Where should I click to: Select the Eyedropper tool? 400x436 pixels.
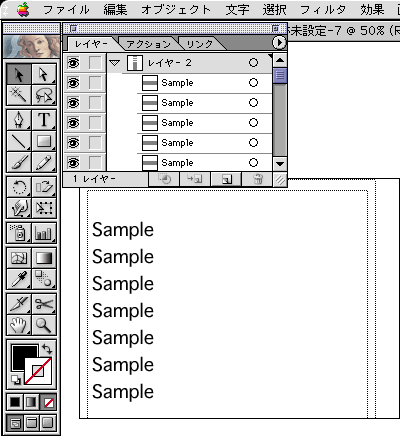tap(19, 279)
